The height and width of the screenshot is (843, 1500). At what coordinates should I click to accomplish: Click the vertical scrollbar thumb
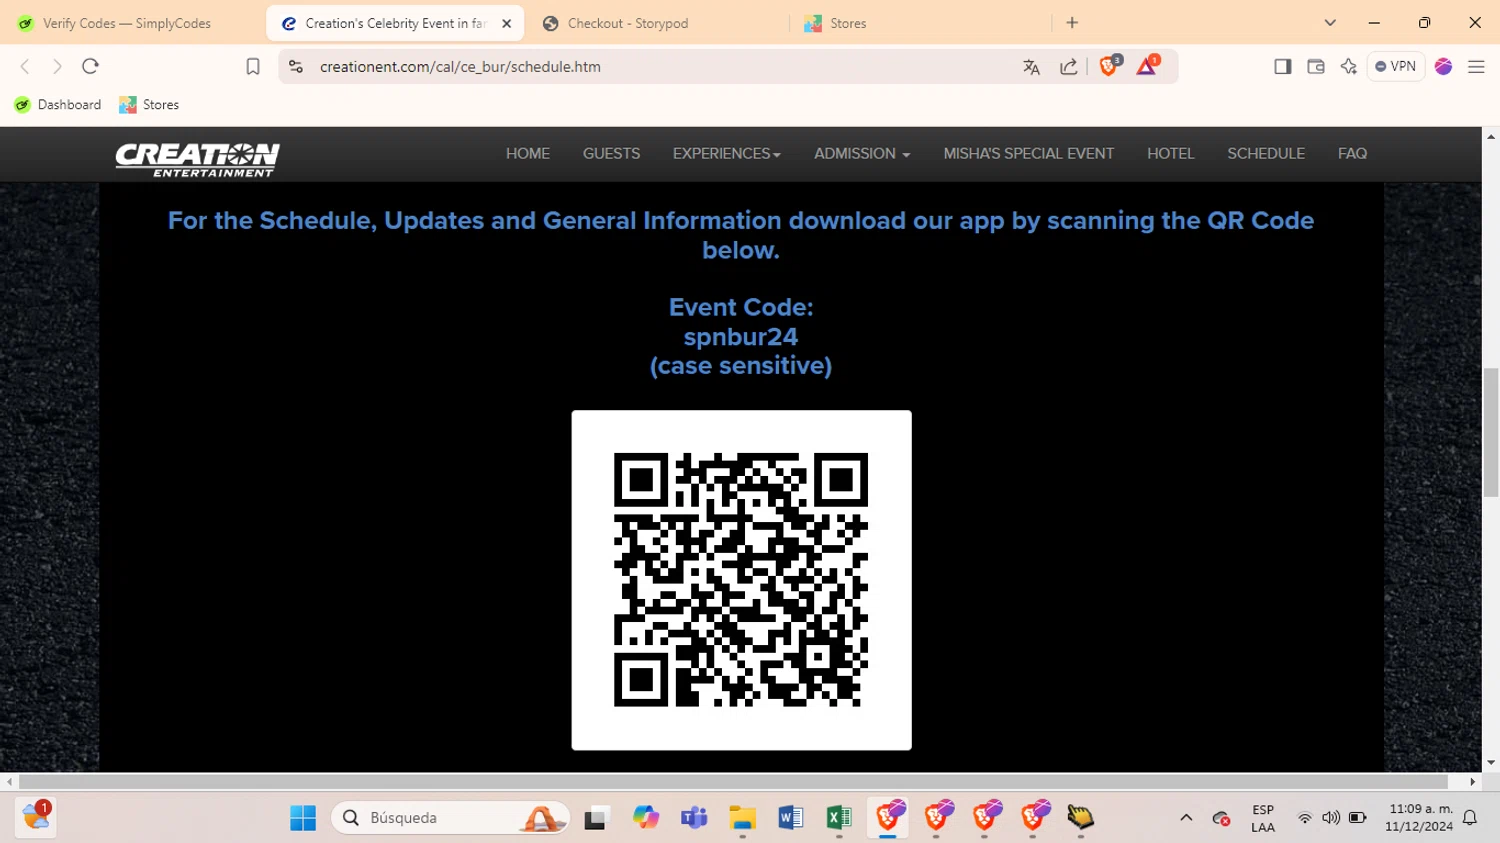pos(1491,432)
